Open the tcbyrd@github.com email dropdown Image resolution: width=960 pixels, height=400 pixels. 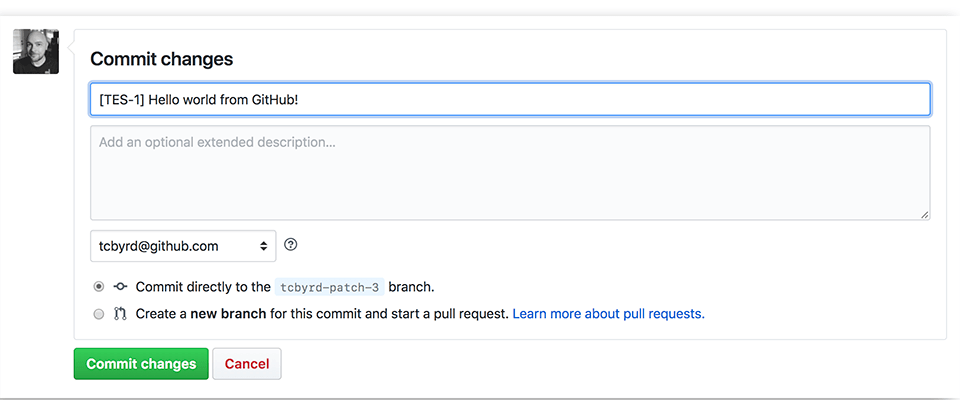click(x=182, y=246)
